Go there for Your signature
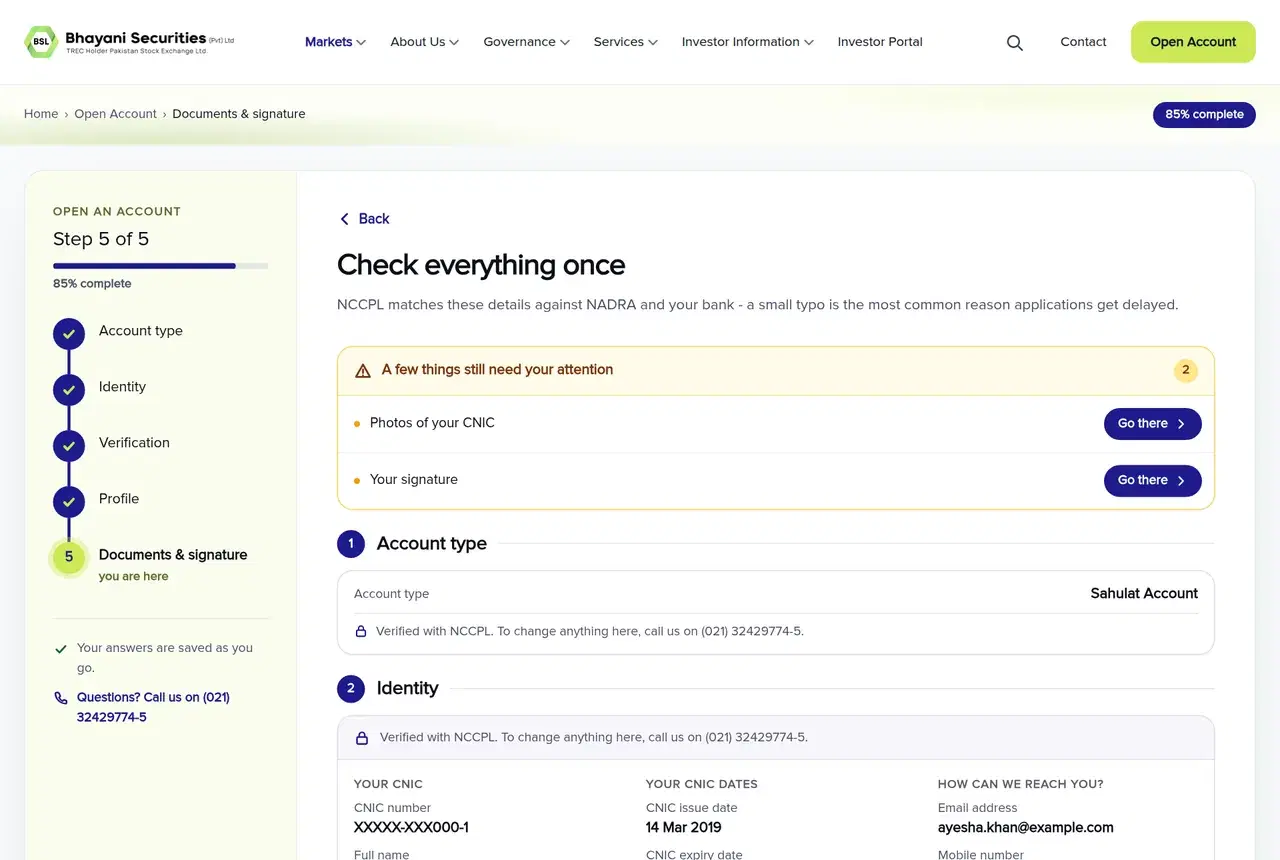Image resolution: width=1280 pixels, height=860 pixels. [x=1152, y=481]
